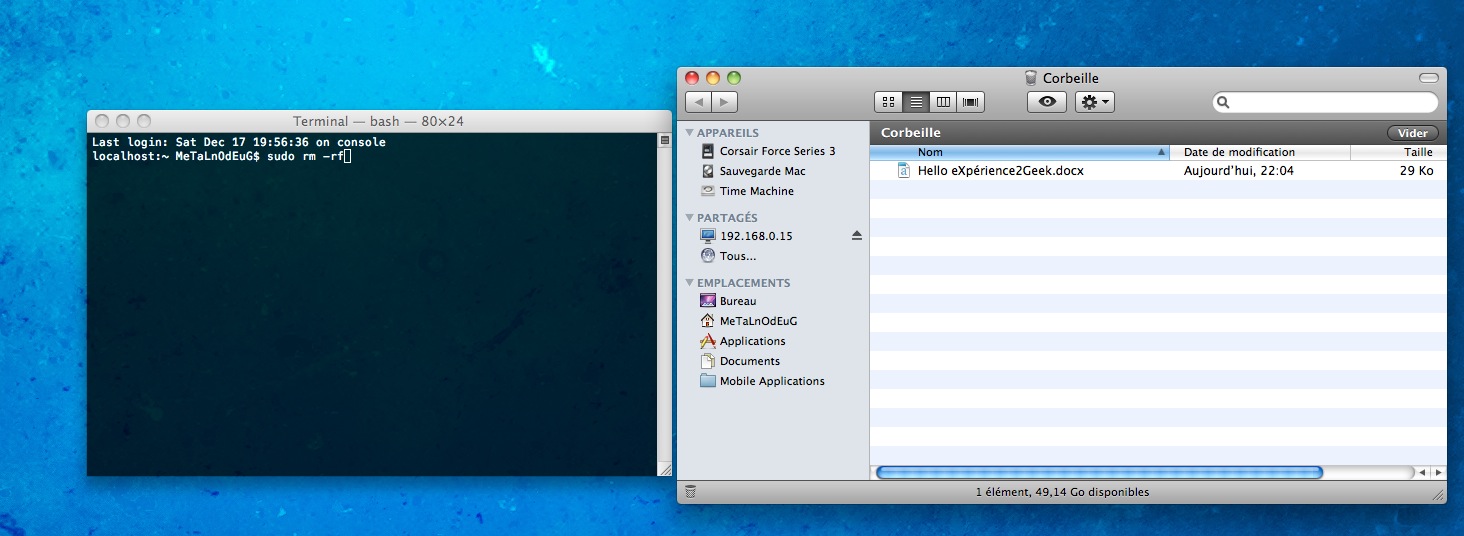1464x536 pixels.
Task: Click the Finder window resize grip
Action: pos(1439,493)
